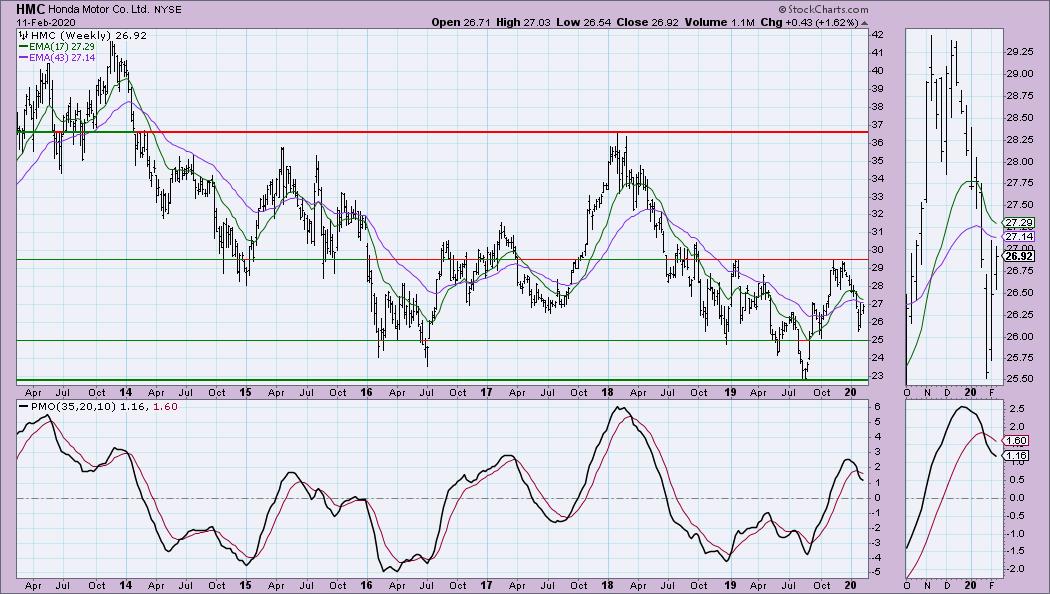Click the 28.00 label on zoom panel axis

1019,161
